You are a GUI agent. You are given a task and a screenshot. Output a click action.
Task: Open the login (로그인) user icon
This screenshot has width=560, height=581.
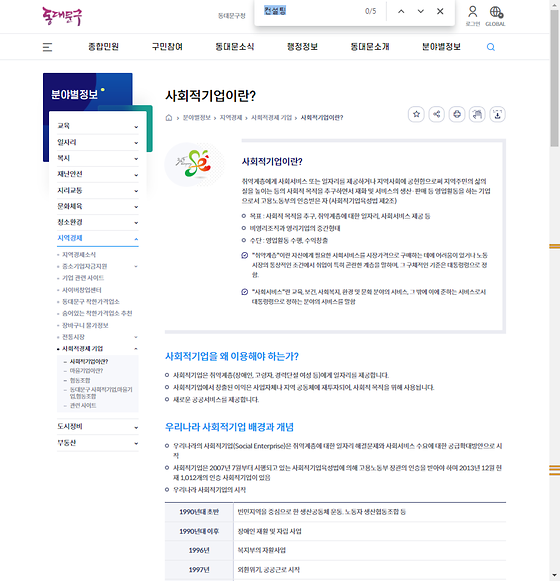pos(473,16)
